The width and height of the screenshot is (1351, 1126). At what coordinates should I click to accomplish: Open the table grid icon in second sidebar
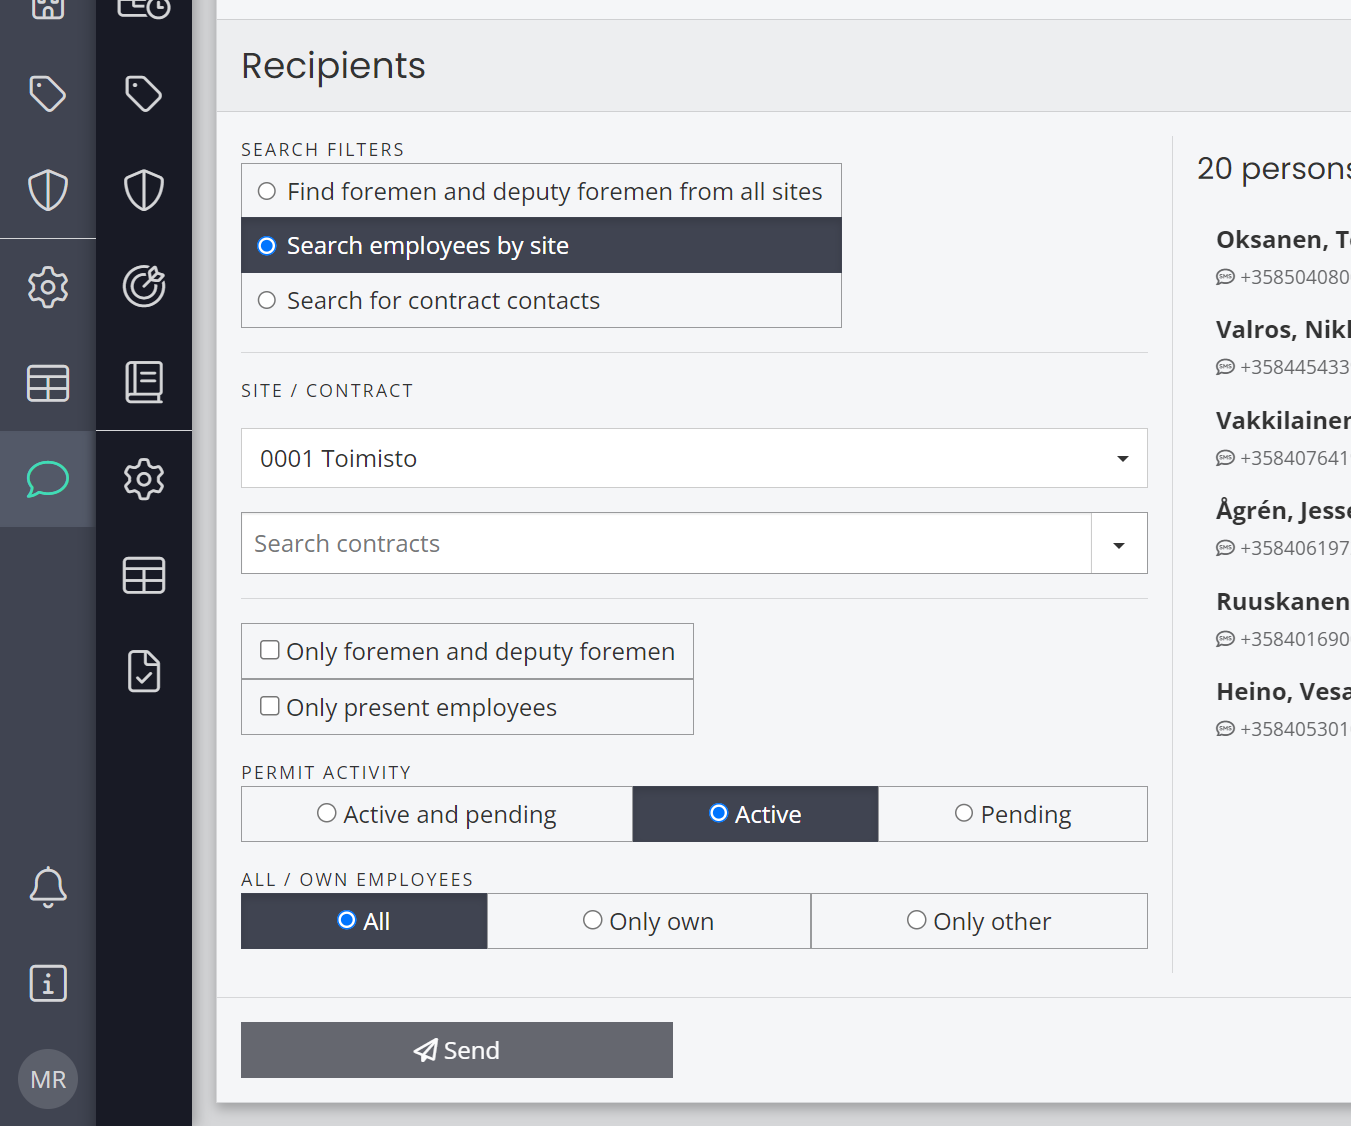(x=144, y=575)
